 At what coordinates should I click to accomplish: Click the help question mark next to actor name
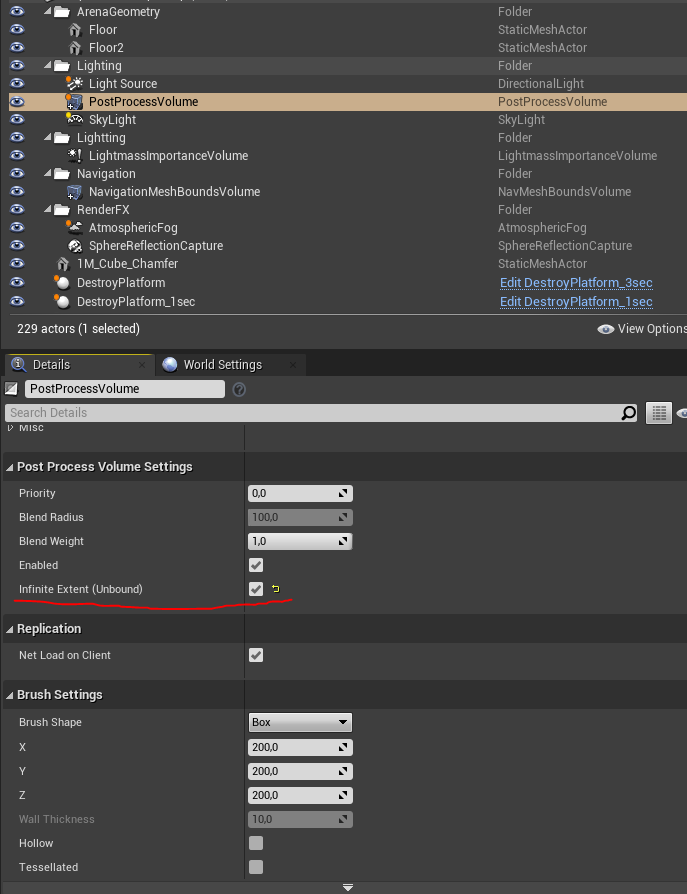tap(239, 389)
